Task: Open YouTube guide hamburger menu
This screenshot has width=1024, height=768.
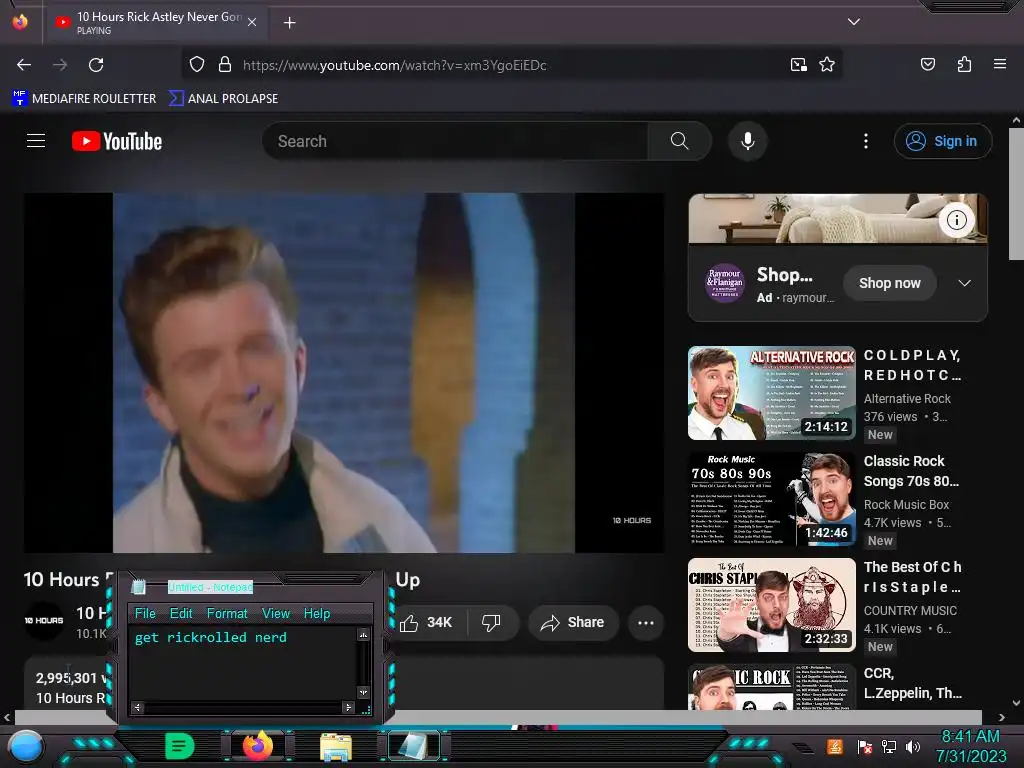Action: 36,141
